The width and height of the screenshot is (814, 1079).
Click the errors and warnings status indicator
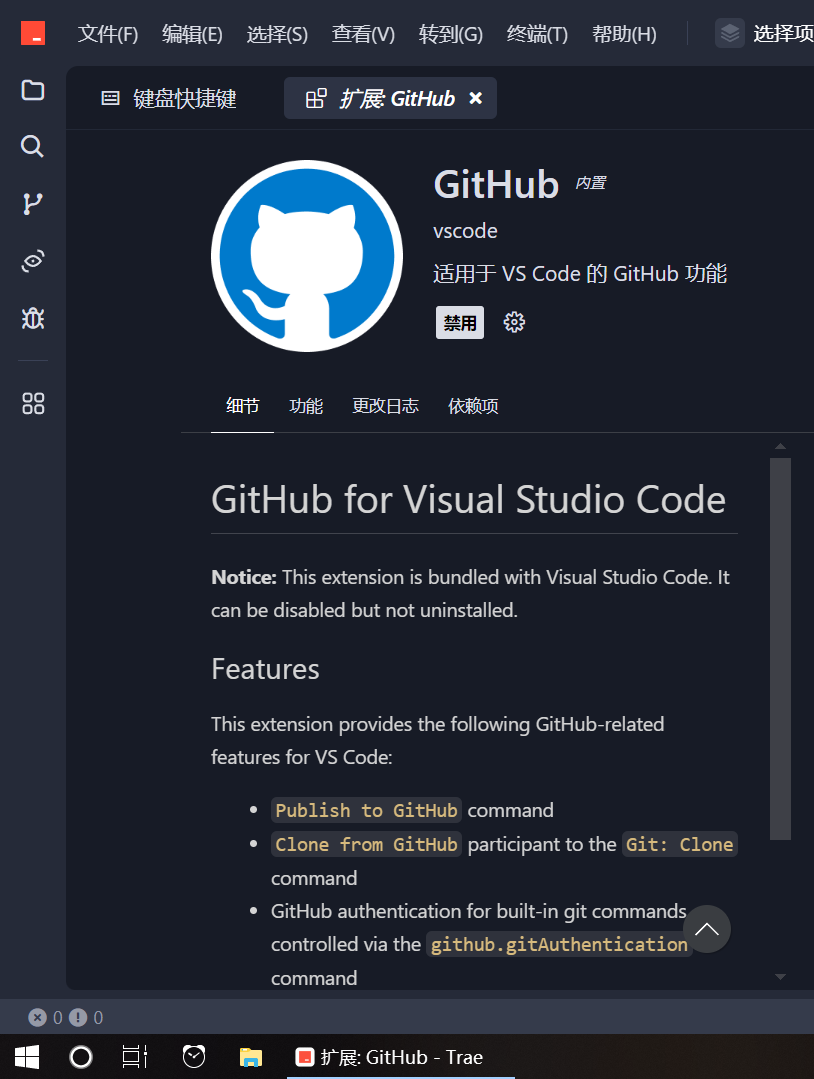[x=66, y=1018]
